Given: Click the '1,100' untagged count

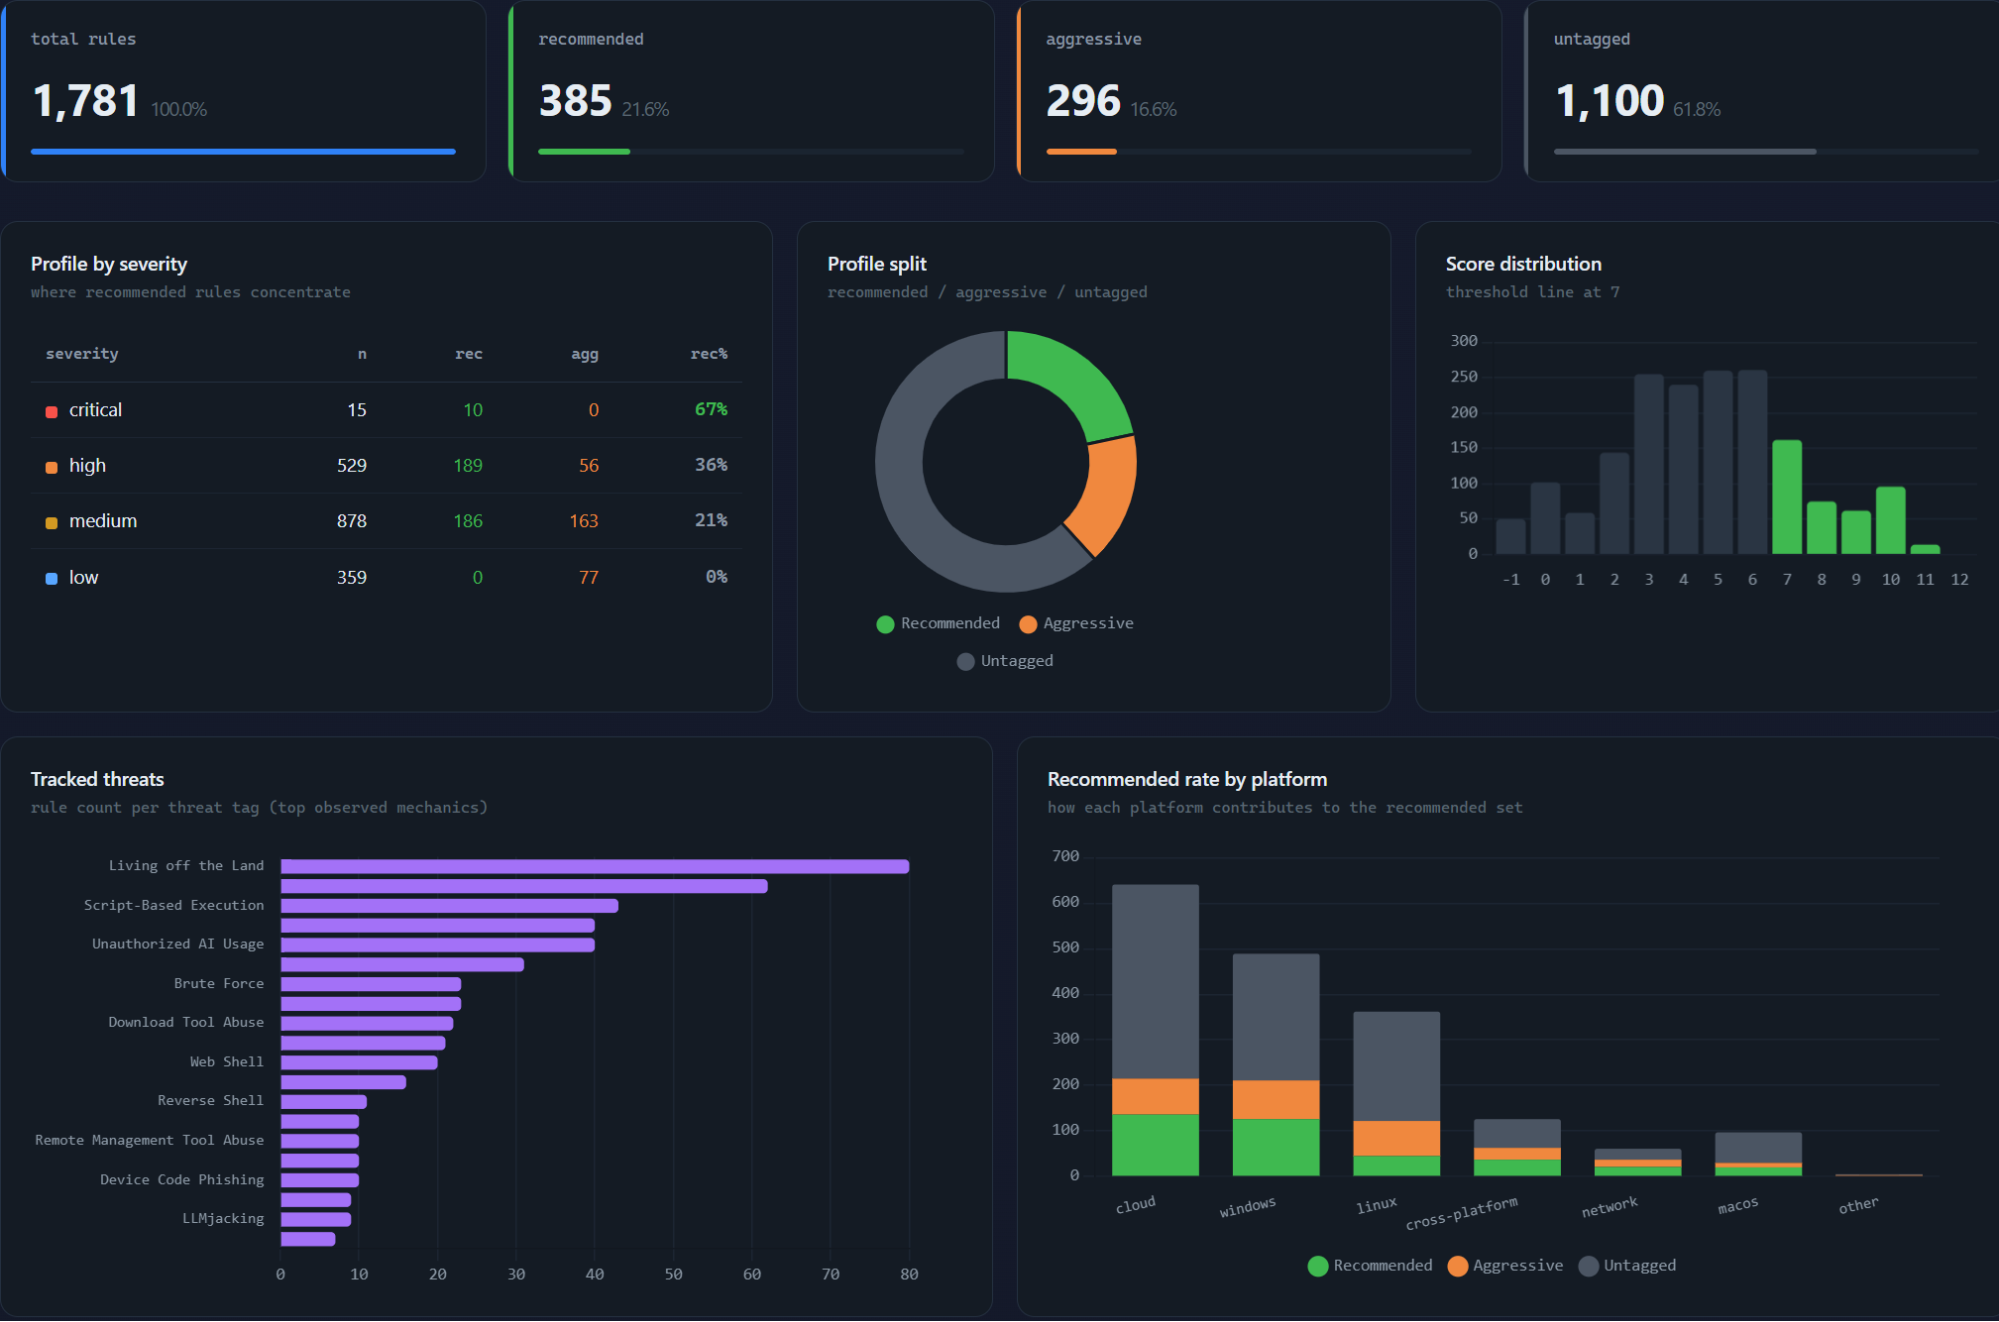Looking at the screenshot, I should (x=1610, y=101).
